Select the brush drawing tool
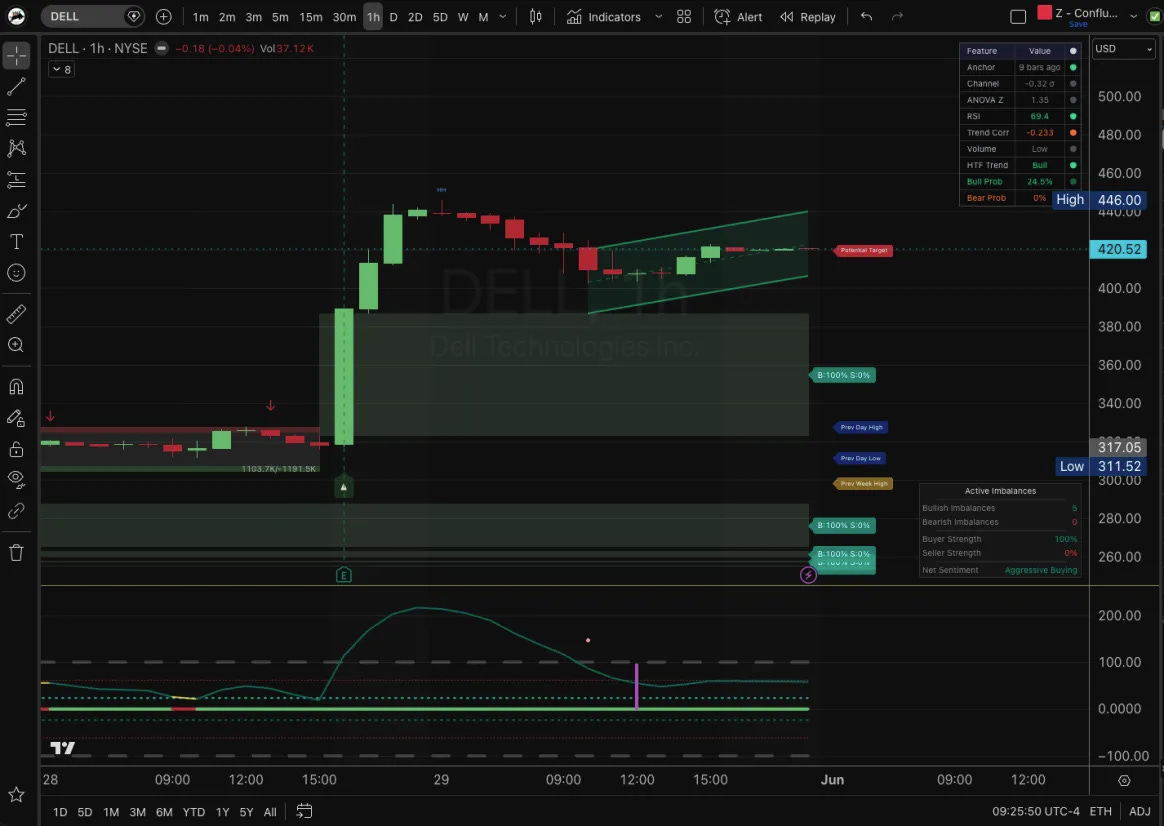The height and width of the screenshot is (826, 1164). click(16, 212)
